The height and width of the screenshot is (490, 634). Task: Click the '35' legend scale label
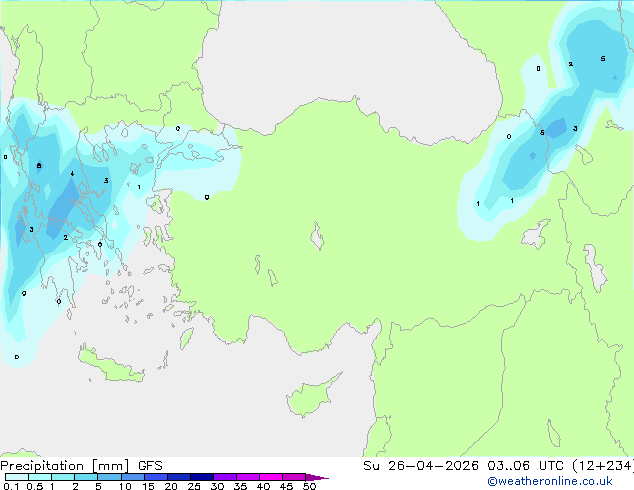tap(240, 486)
